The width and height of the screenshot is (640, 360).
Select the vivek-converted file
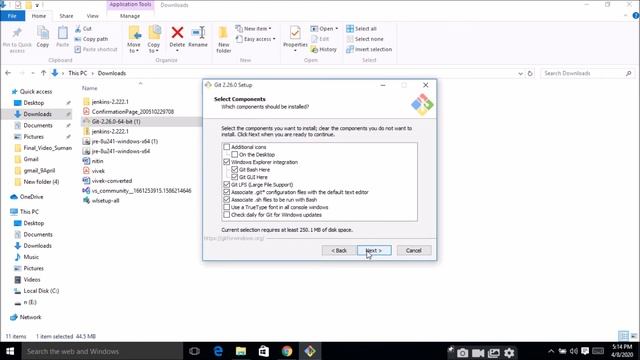111,181
